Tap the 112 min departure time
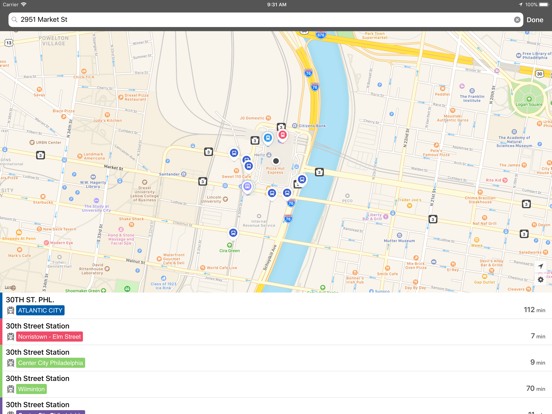Image resolution: width=552 pixels, height=414 pixels. pyautogui.click(x=534, y=310)
